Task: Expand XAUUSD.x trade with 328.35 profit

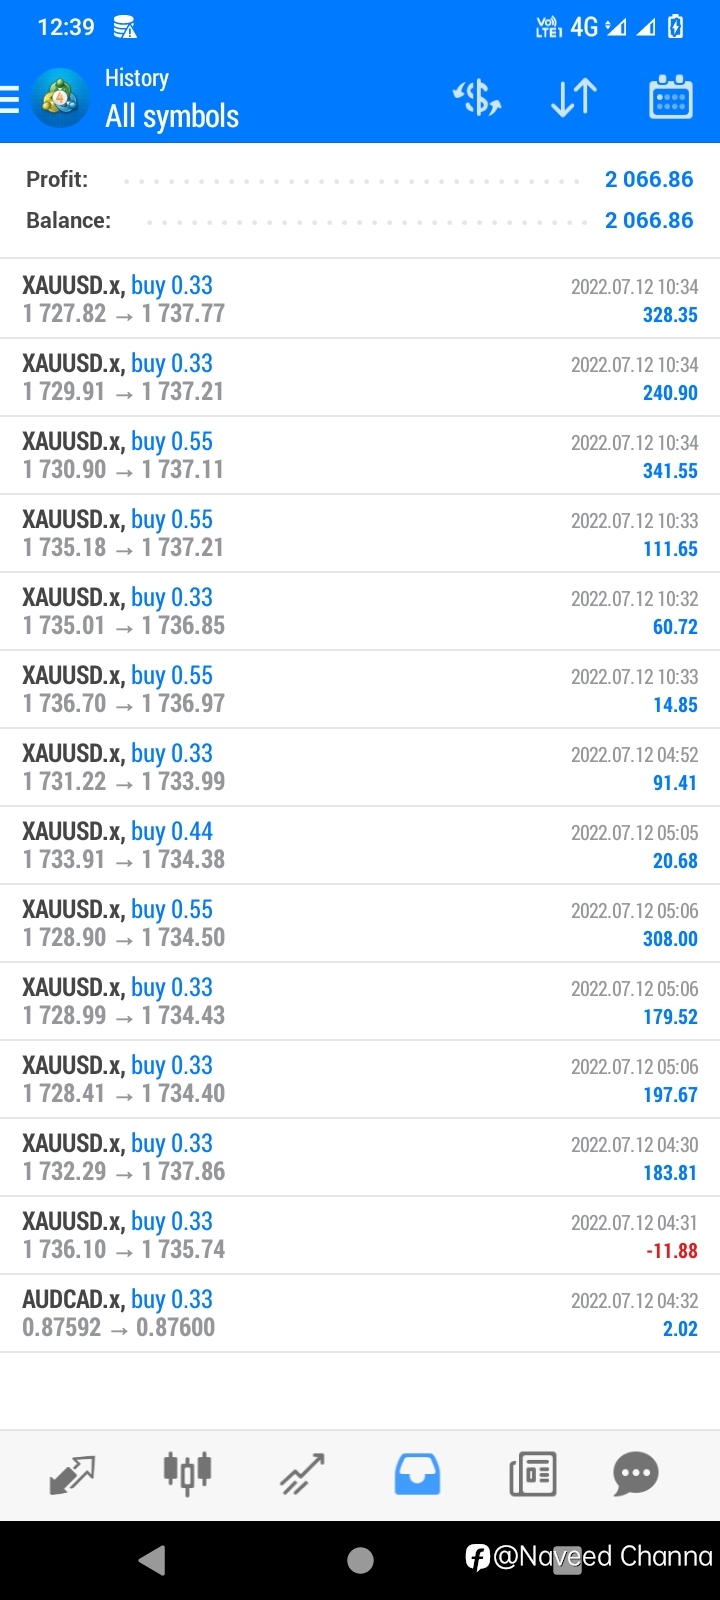Action: [x=360, y=299]
